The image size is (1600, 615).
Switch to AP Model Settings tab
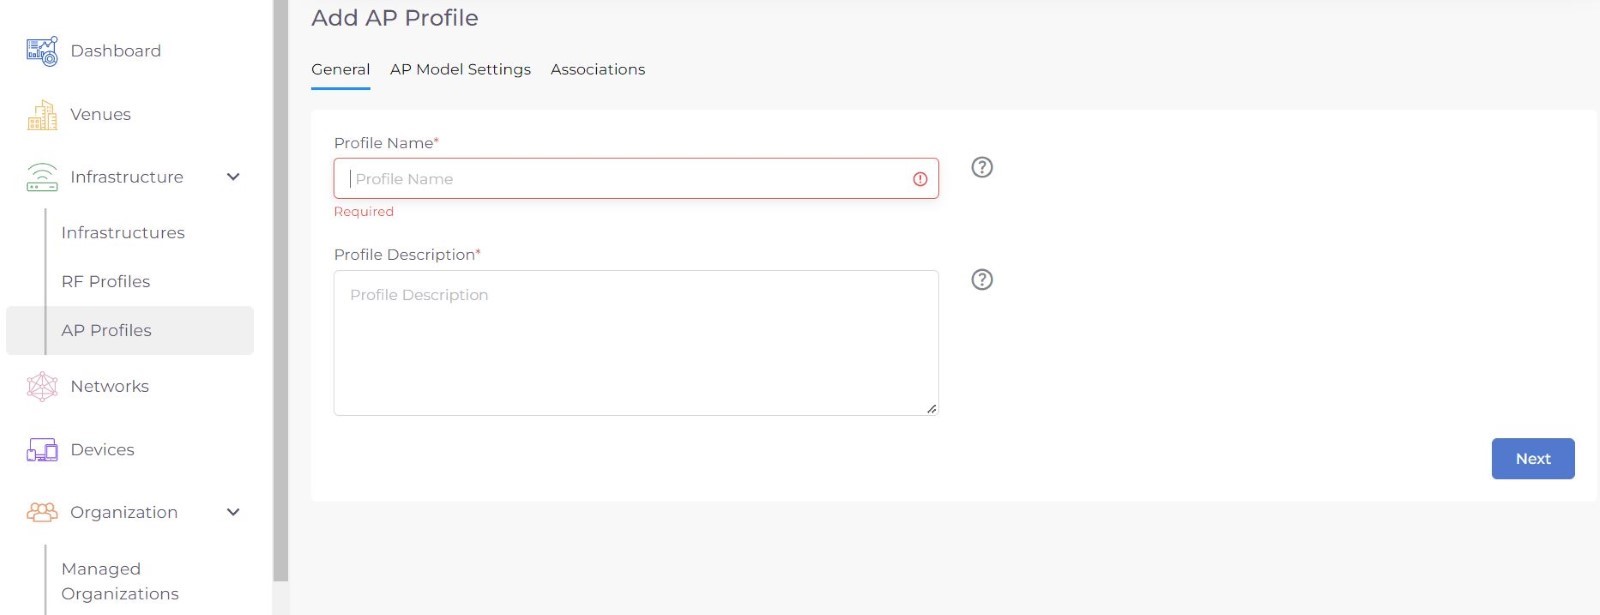460,69
